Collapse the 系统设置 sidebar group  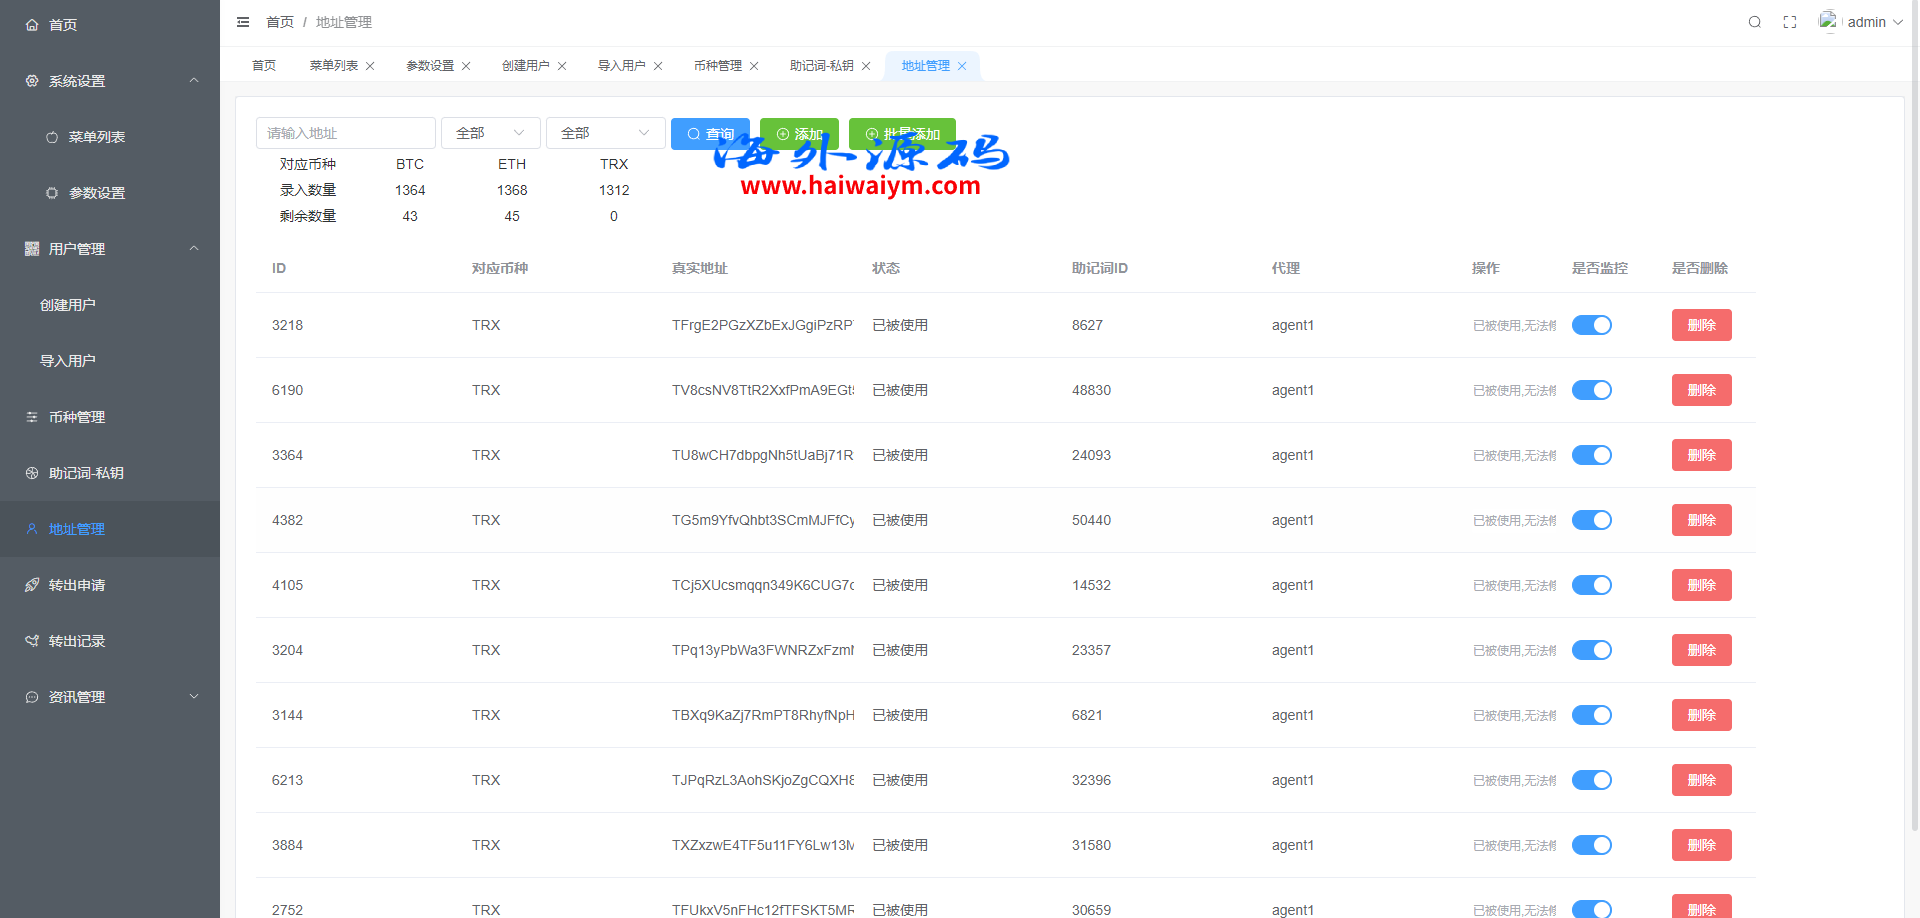pyautogui.click(x=110, y=81)
